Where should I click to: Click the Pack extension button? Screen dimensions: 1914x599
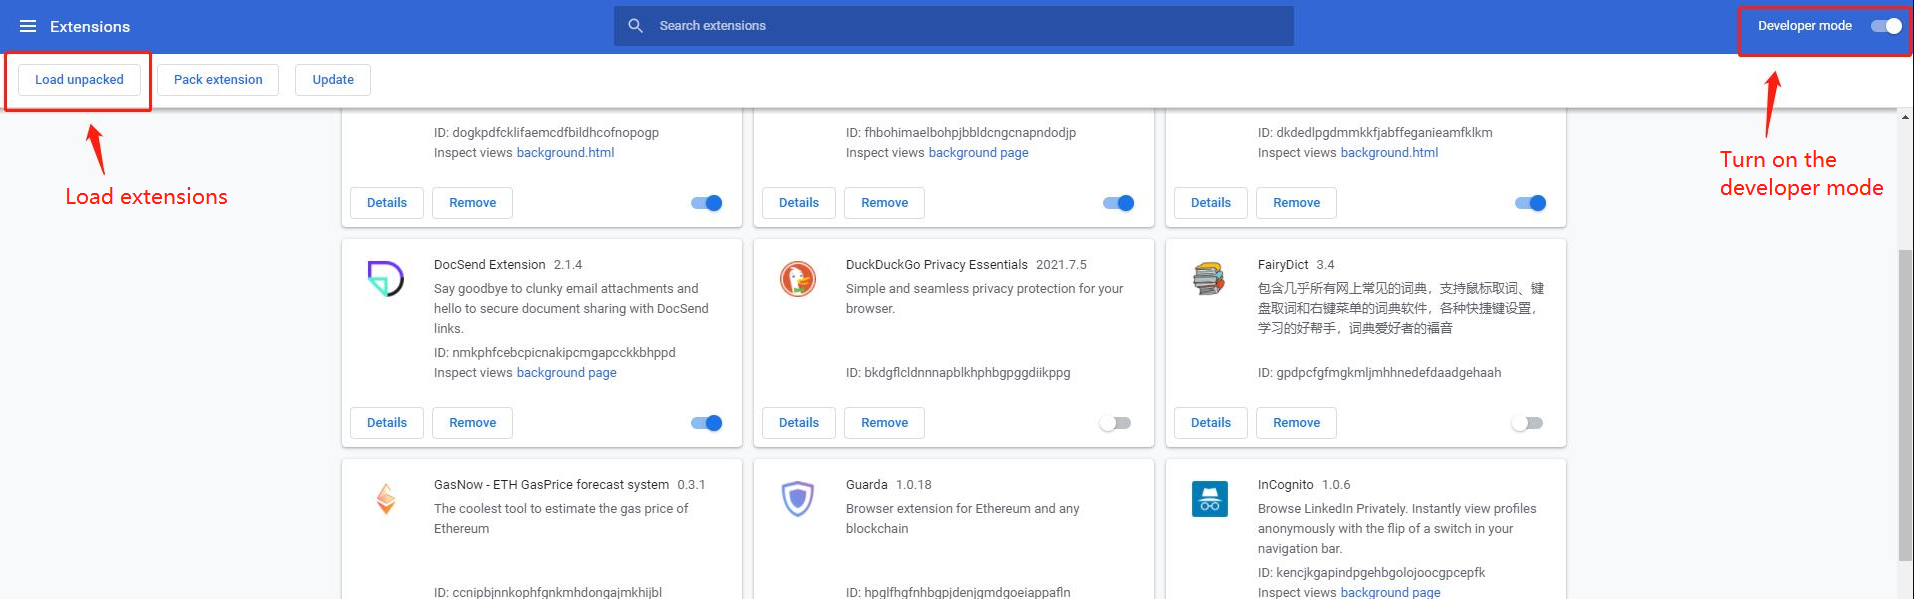tap(218, 80)
